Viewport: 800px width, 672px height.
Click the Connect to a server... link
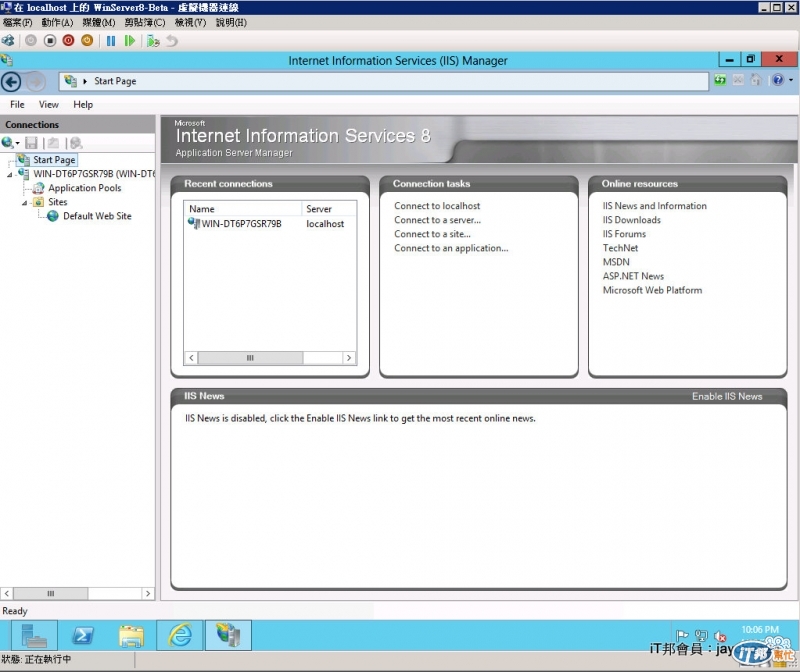click(437, 220)
